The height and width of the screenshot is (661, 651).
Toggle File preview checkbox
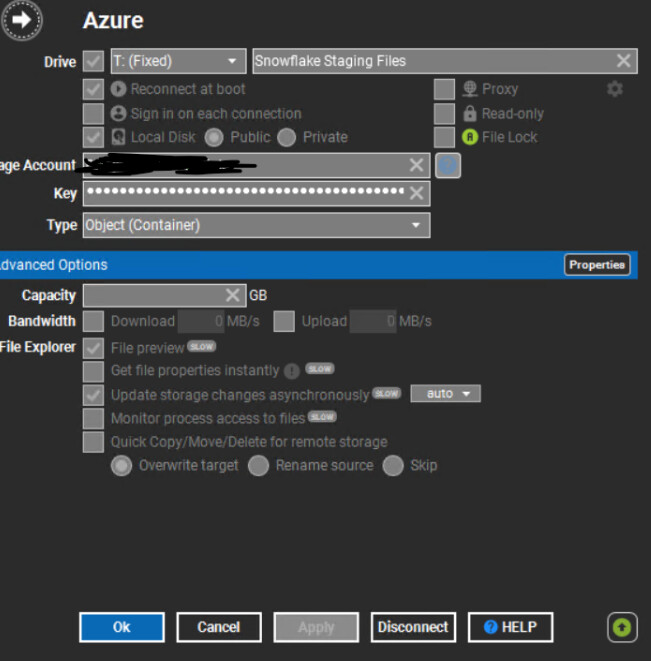click(x=93, y=348)
